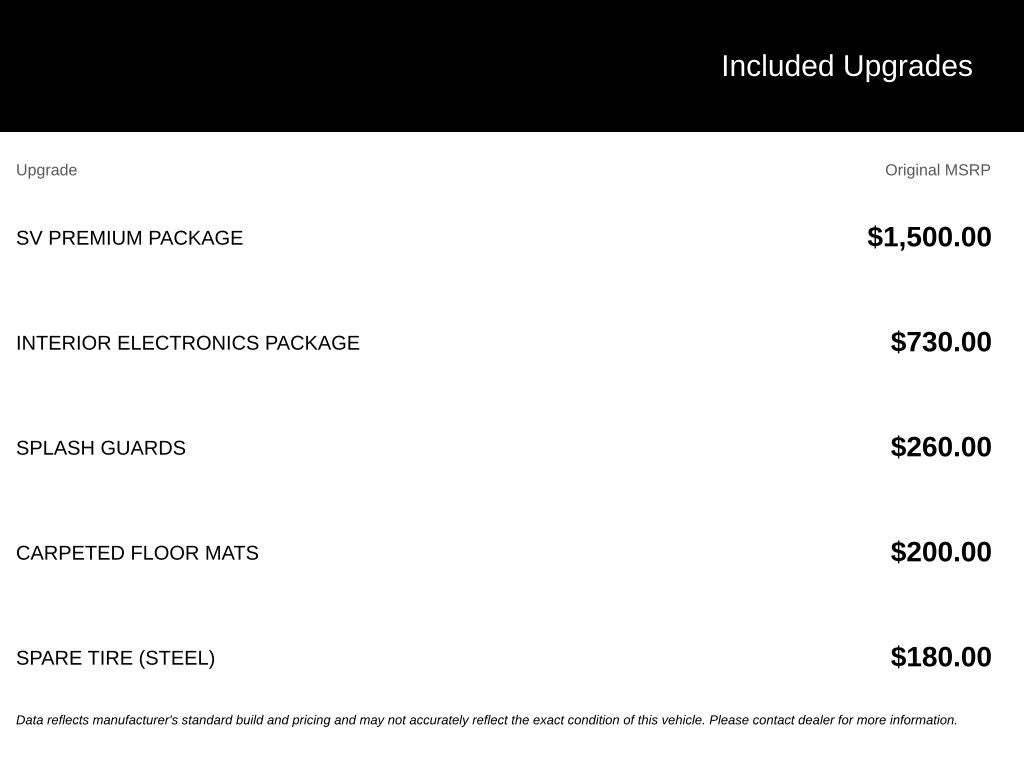1024x768 pixels.
Task: Click the Included Upgrades header title
Action: click(x=846, y=67)
